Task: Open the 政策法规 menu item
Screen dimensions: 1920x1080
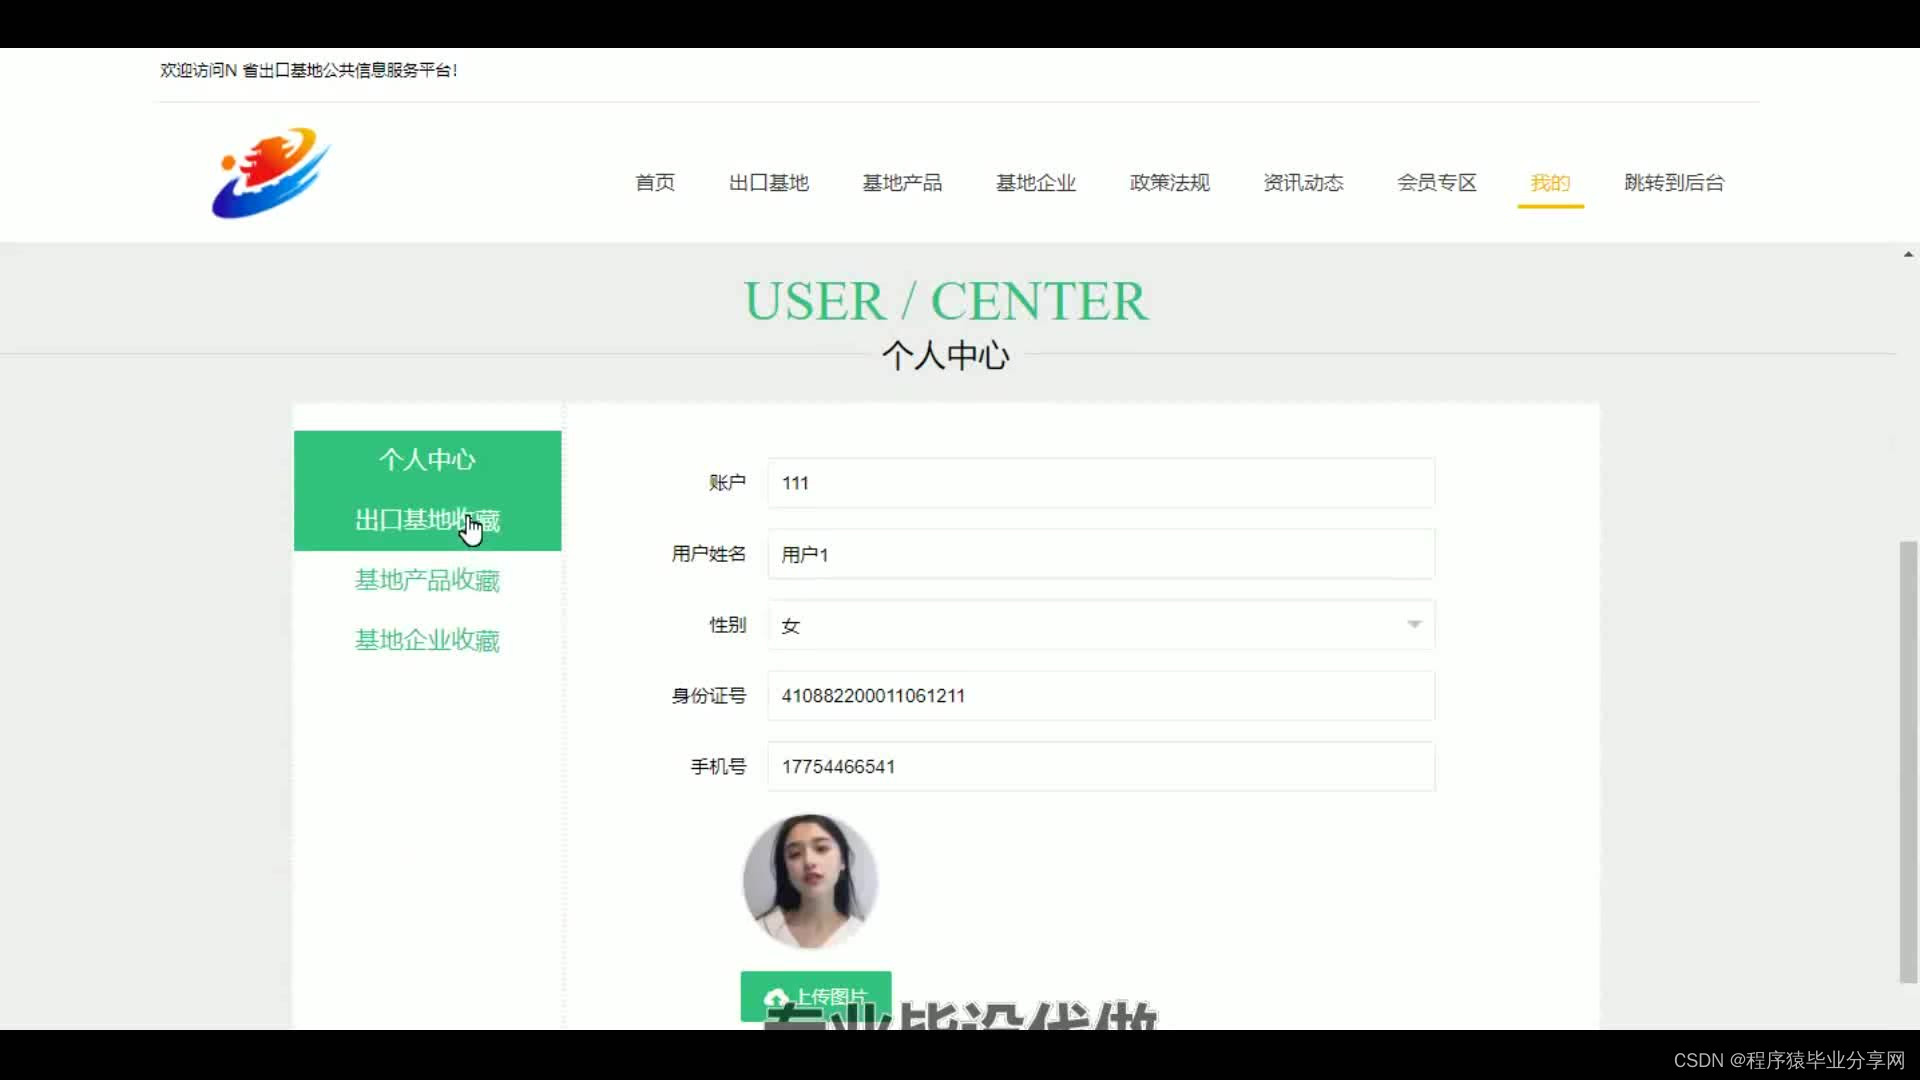Action: click(1169, 183)
